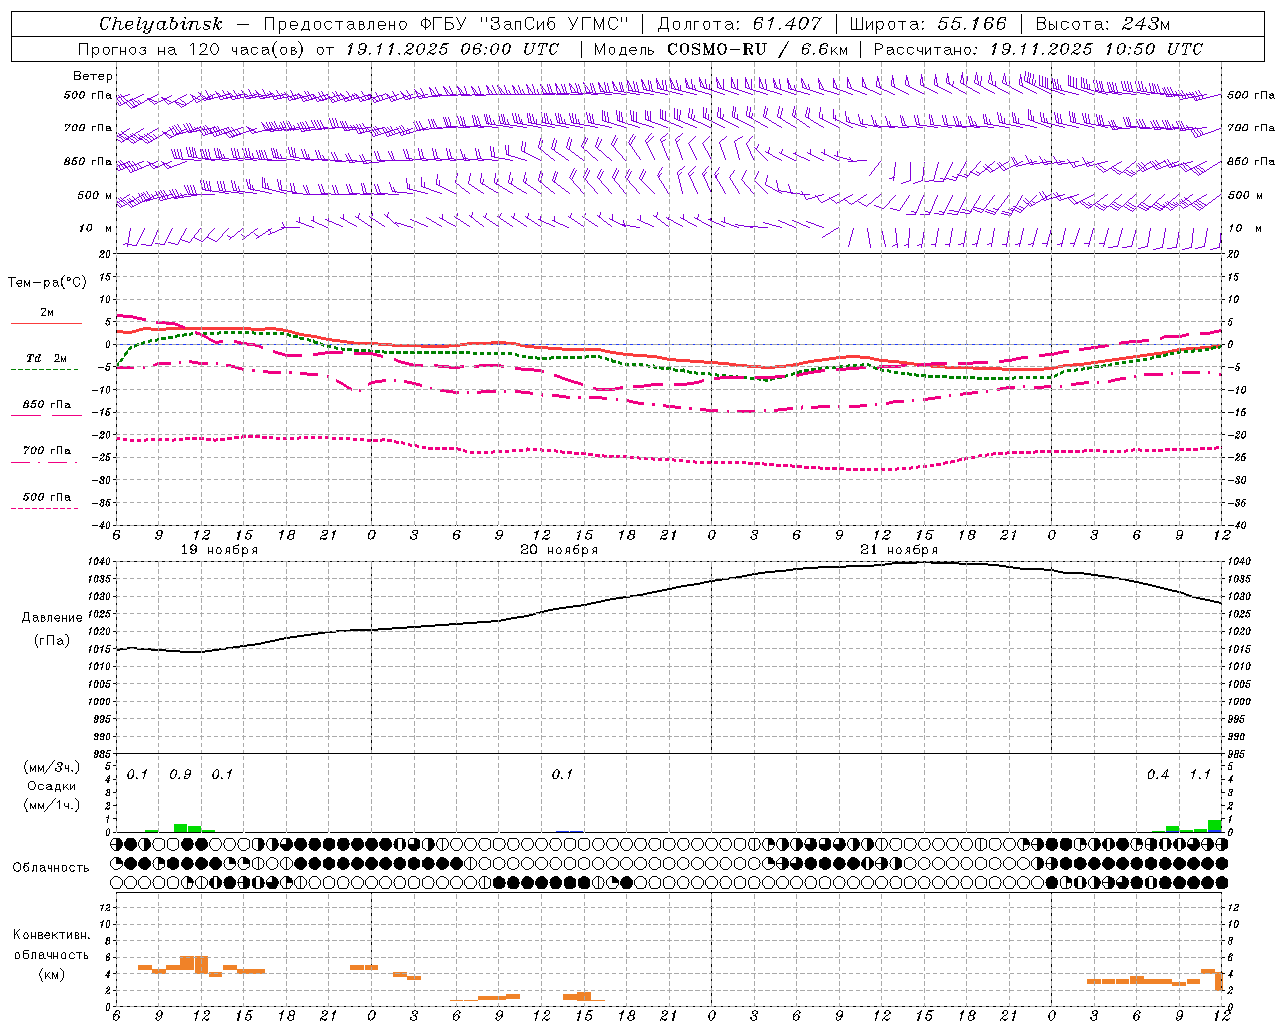Click the 'Ветер' wind panel label
1280x1024 pixels.
[x=93, y=76]
